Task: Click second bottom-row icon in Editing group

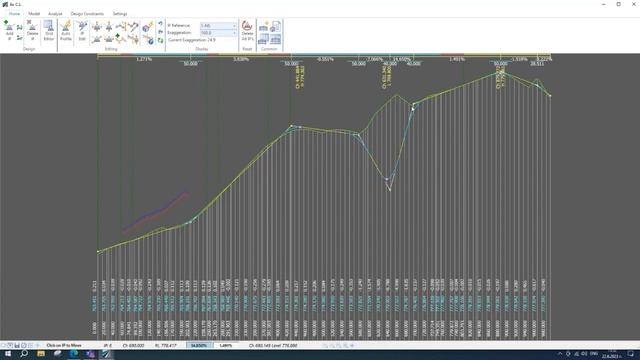Action: (x=109, y=39)
